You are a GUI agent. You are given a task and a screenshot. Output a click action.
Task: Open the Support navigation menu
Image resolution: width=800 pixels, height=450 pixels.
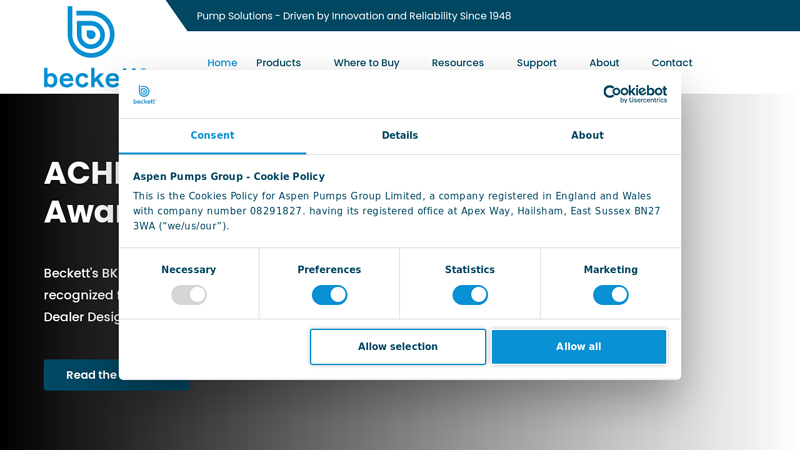coord(536,63)
